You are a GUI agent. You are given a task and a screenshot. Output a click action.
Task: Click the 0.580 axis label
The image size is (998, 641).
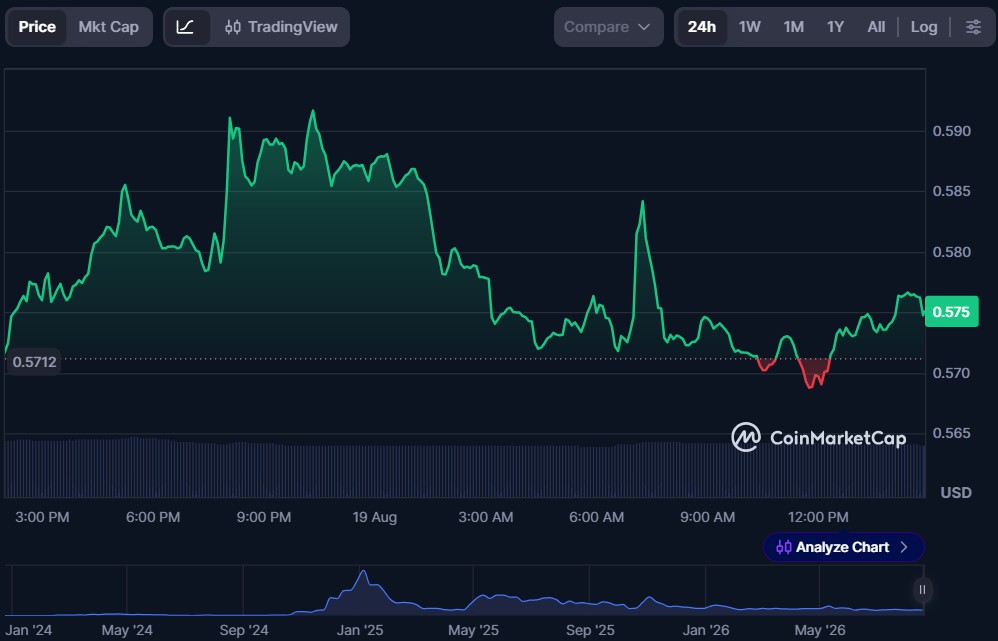click(952, 252)
